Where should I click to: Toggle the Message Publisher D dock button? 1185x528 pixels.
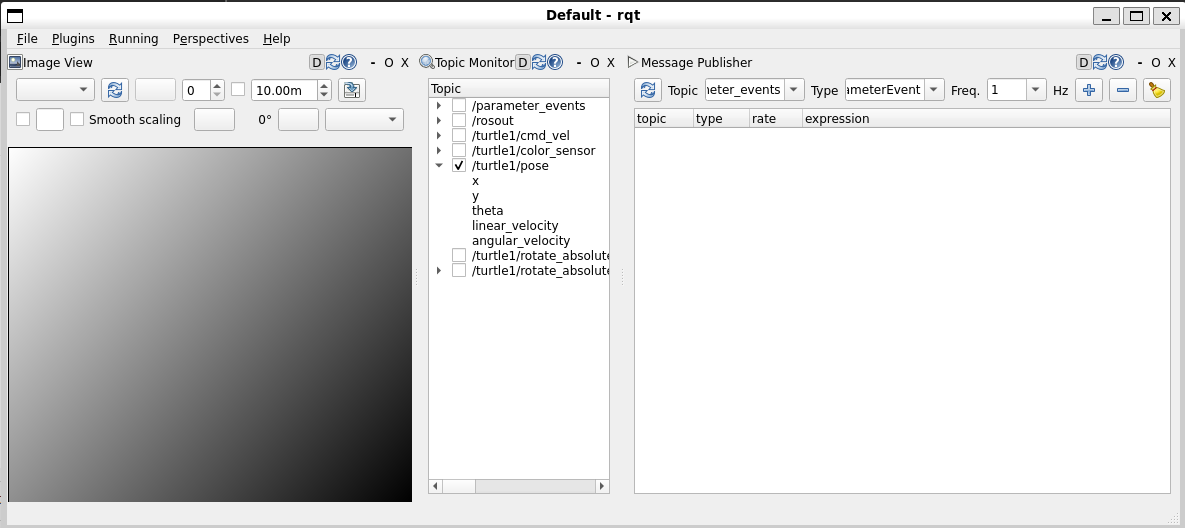tap(1084, 63)
